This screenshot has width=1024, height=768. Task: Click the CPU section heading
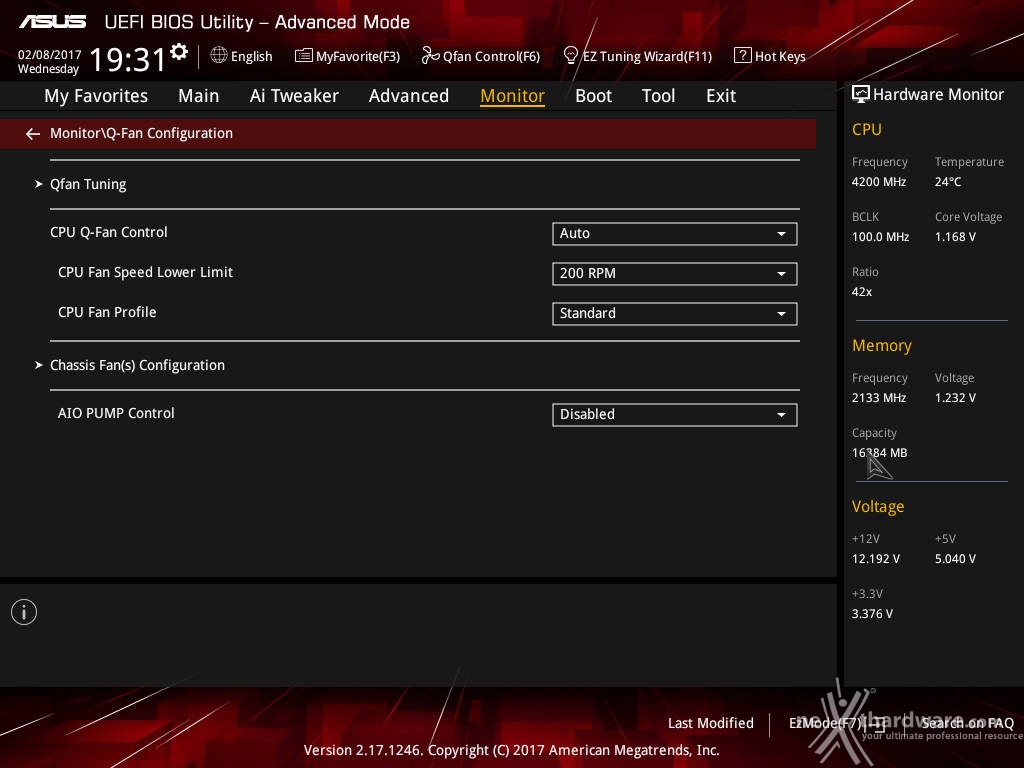(x=867, y=129)
